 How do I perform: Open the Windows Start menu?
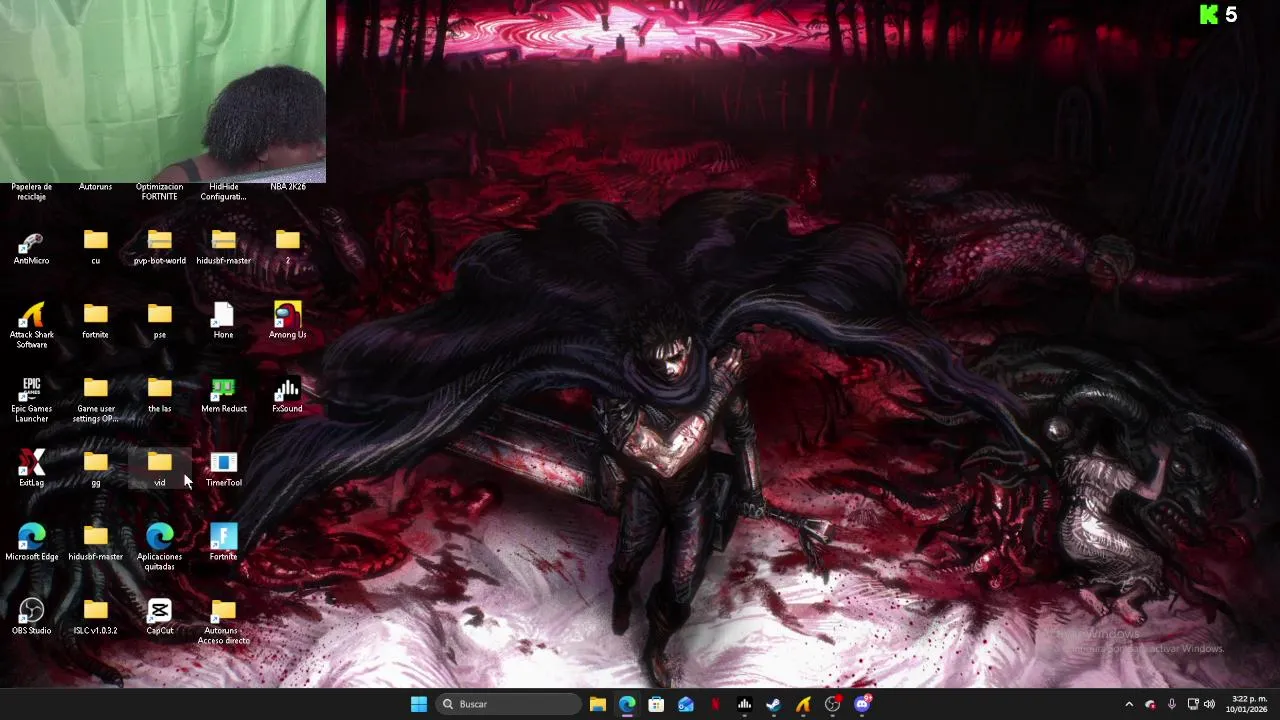click(x=419, y=704)
